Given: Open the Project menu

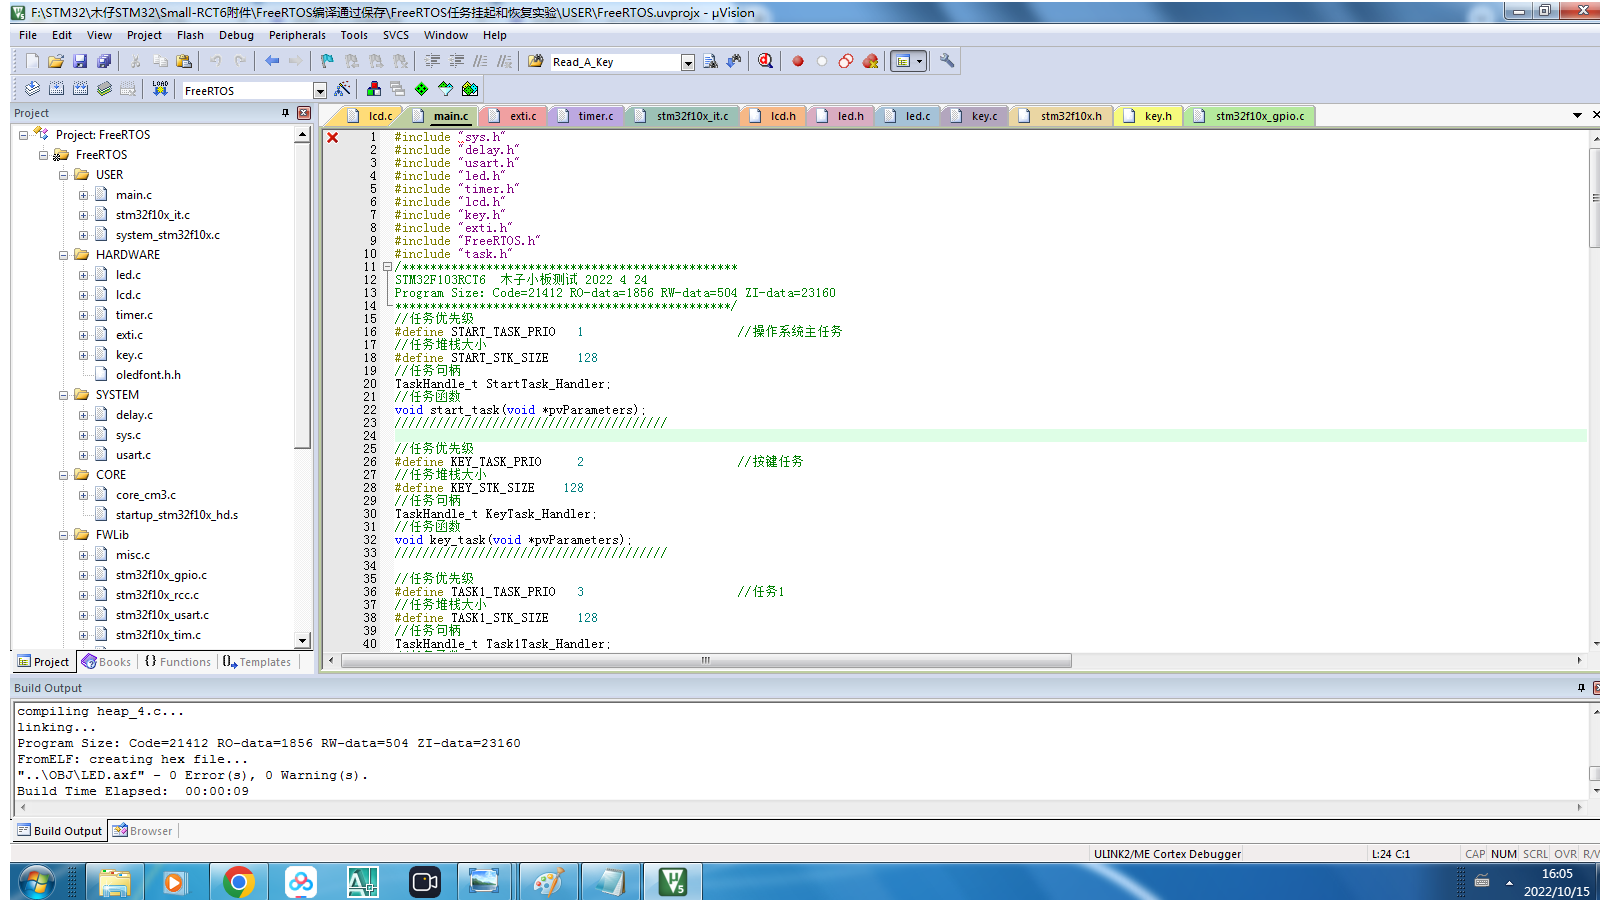Looking at the screenshot, I should point(144,35).
